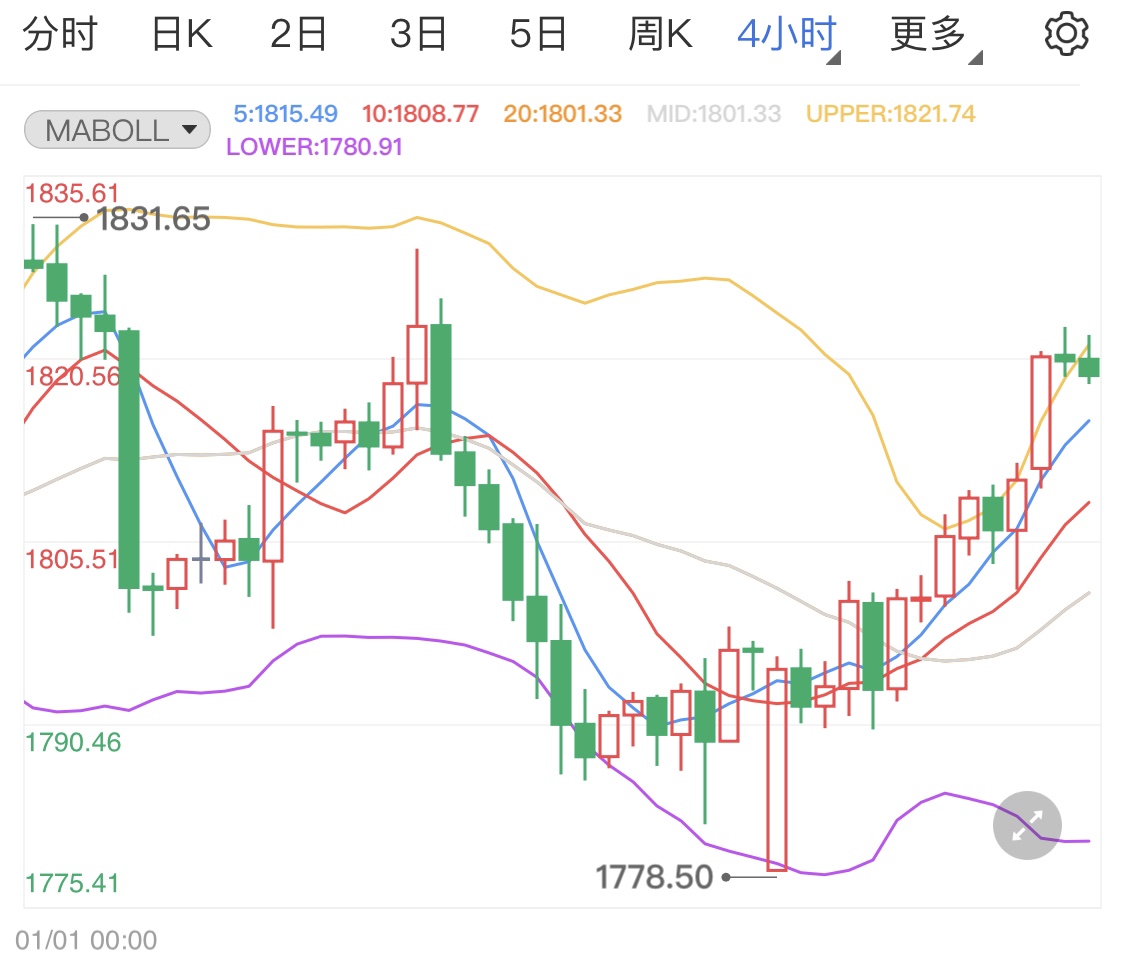
Task: Click the 1790.46 axis price label
Action: 73,742
